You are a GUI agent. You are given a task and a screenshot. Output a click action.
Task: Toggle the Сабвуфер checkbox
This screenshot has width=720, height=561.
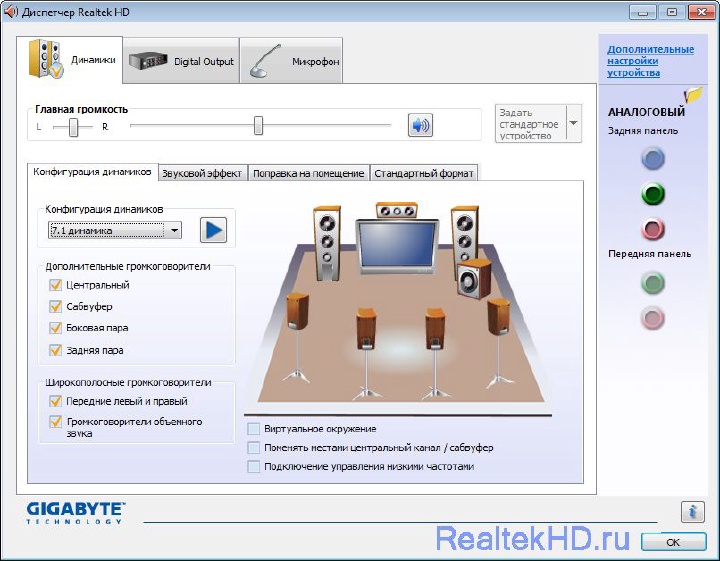[56, 307]
